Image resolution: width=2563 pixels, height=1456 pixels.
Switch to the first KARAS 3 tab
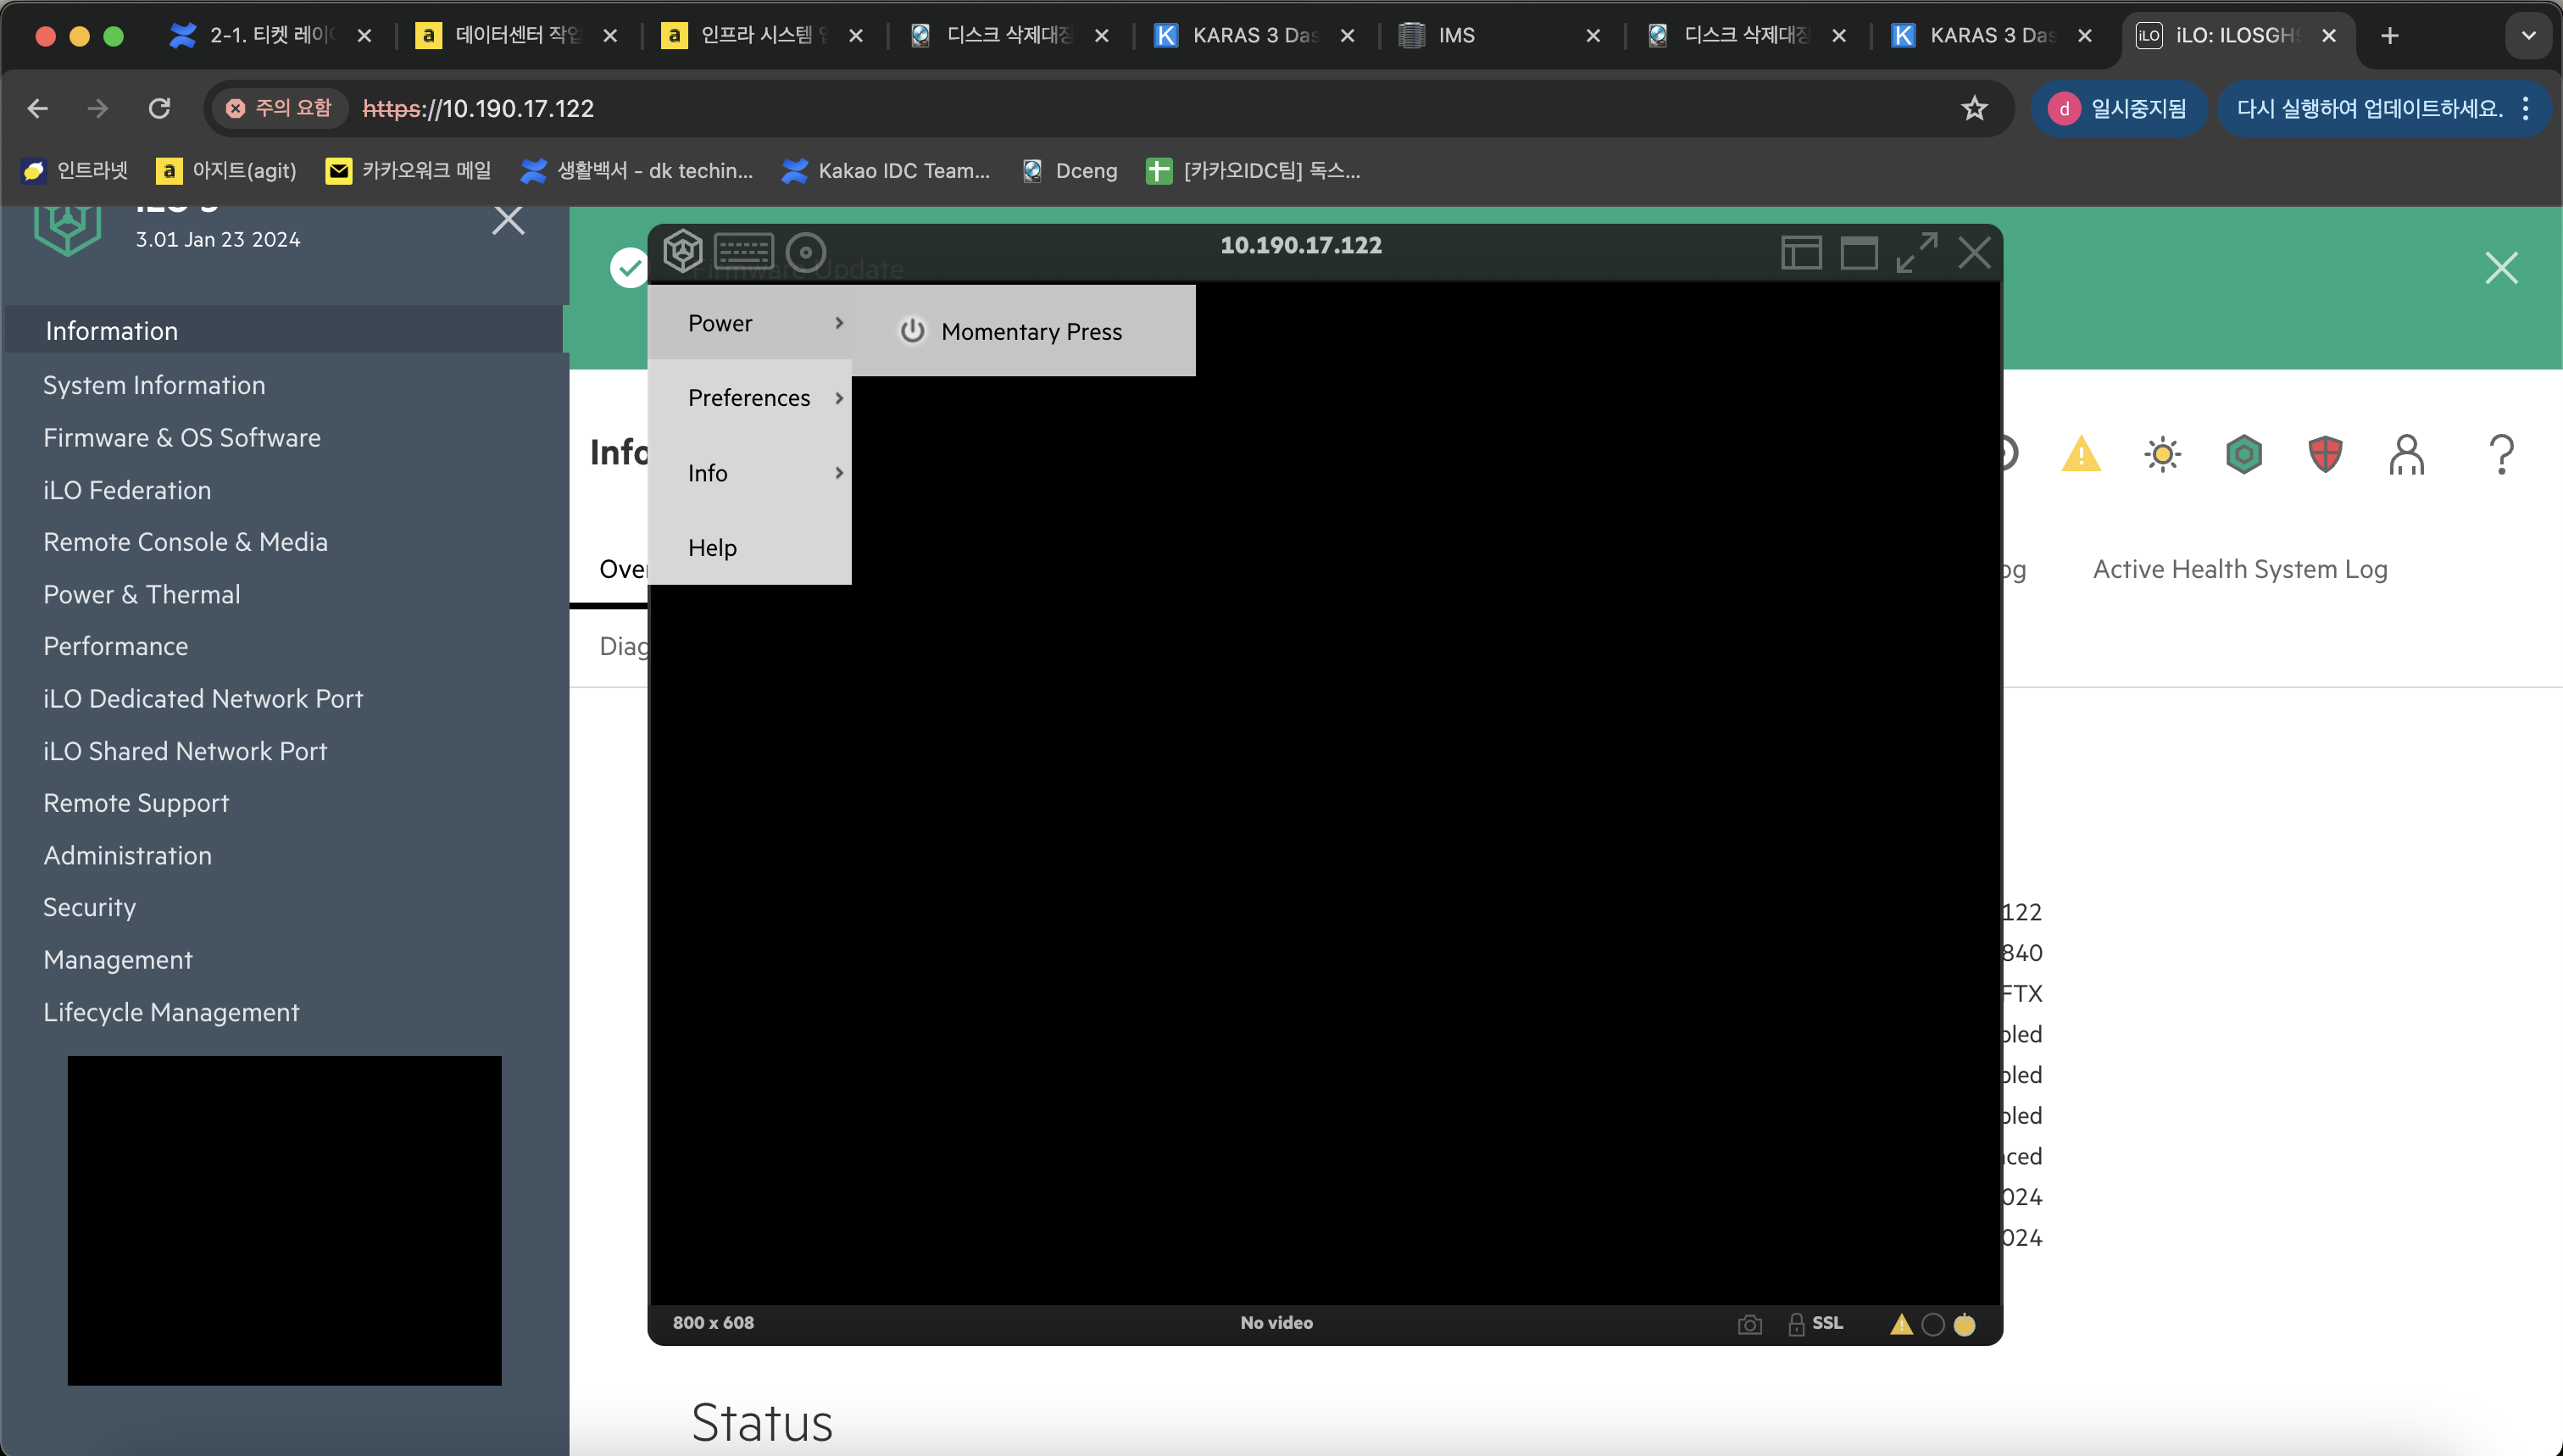tap(1253, 36)
